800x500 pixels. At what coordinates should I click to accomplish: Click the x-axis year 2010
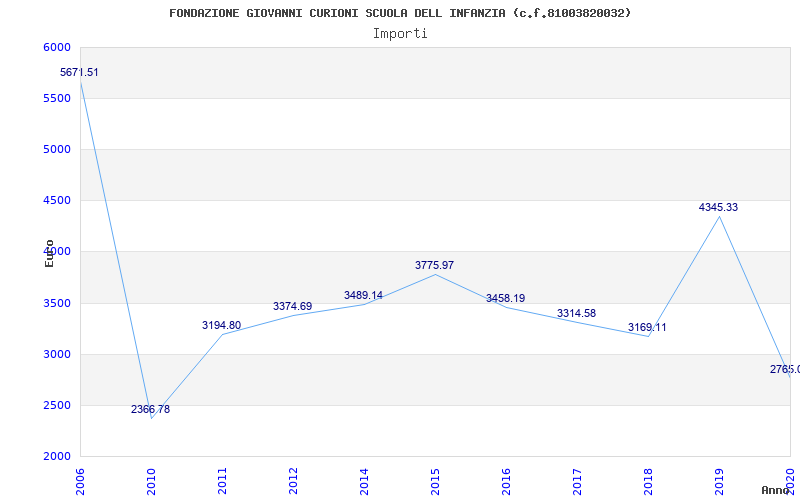point(151,482)
